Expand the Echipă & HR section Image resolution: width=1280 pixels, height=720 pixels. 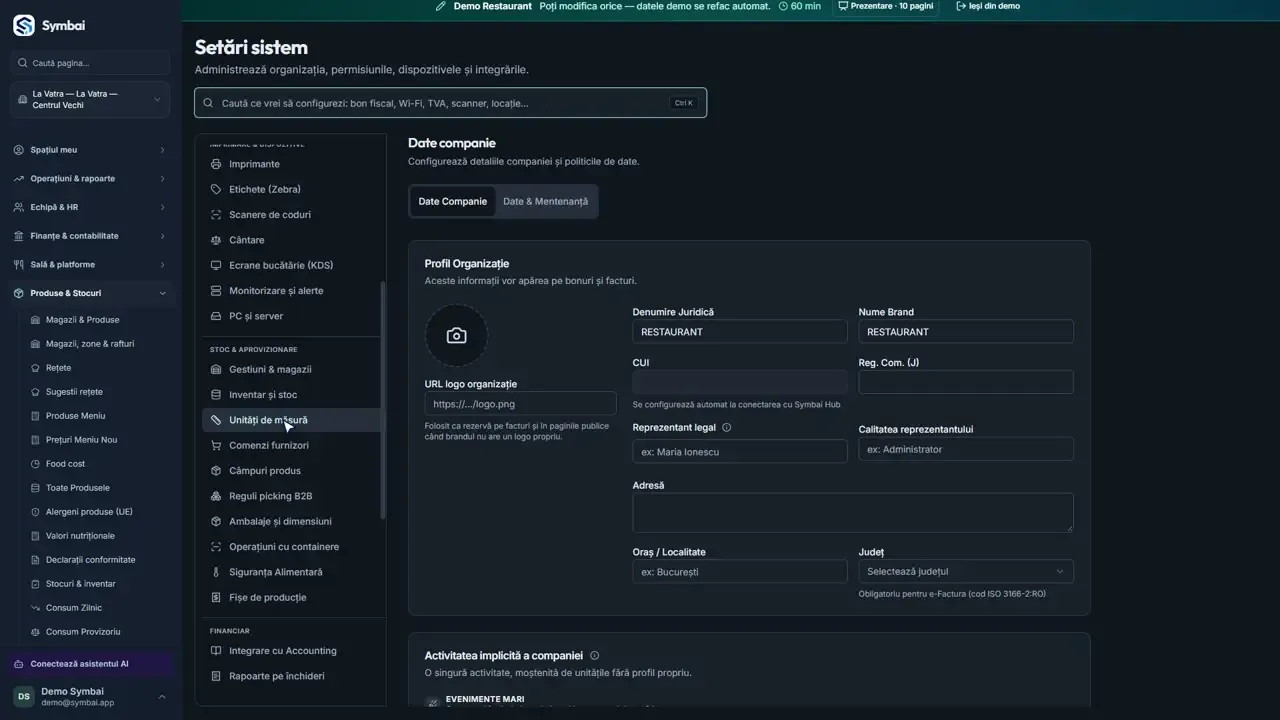click(x=90, y=207)
